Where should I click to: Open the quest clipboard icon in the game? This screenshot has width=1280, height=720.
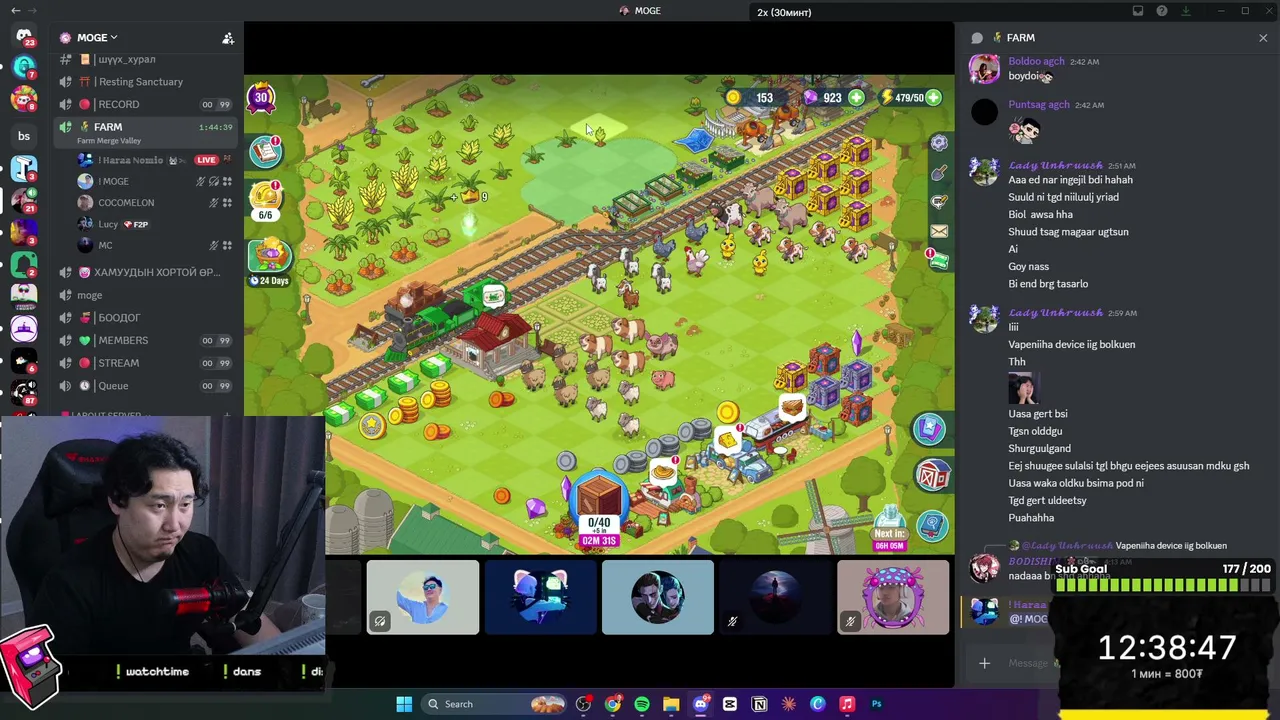pos(265,151)
